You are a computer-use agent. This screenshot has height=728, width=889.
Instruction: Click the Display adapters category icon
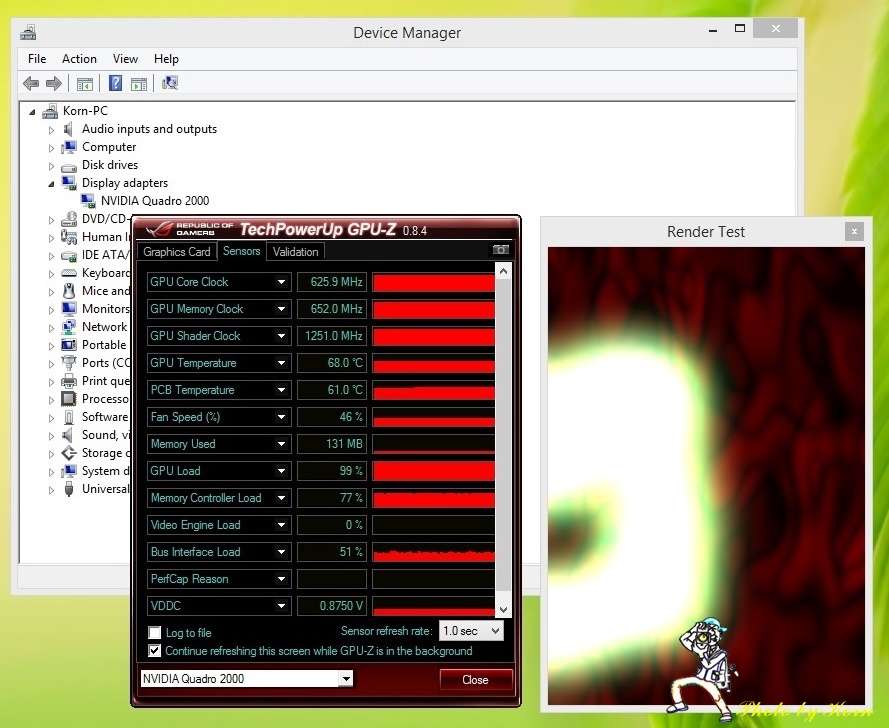point(69,183)
